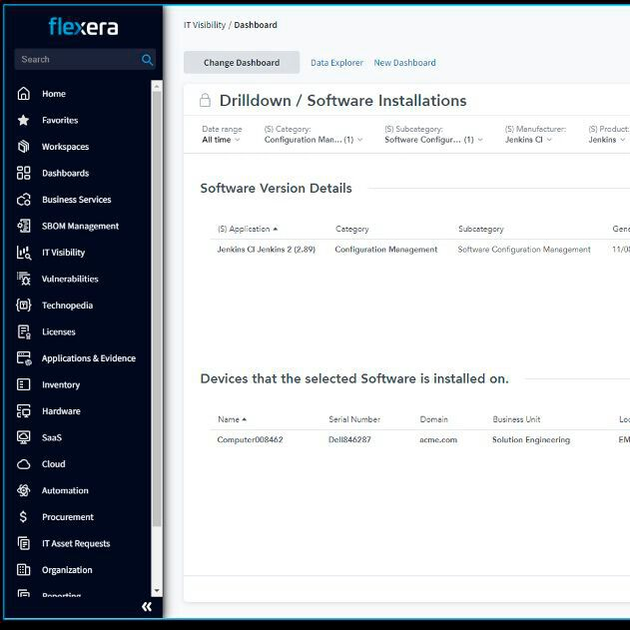The width and height of the screenshot is (630, 630).
Task: Open SBOM Management icon
Action: pyautogui.click(x=23, y=226)
